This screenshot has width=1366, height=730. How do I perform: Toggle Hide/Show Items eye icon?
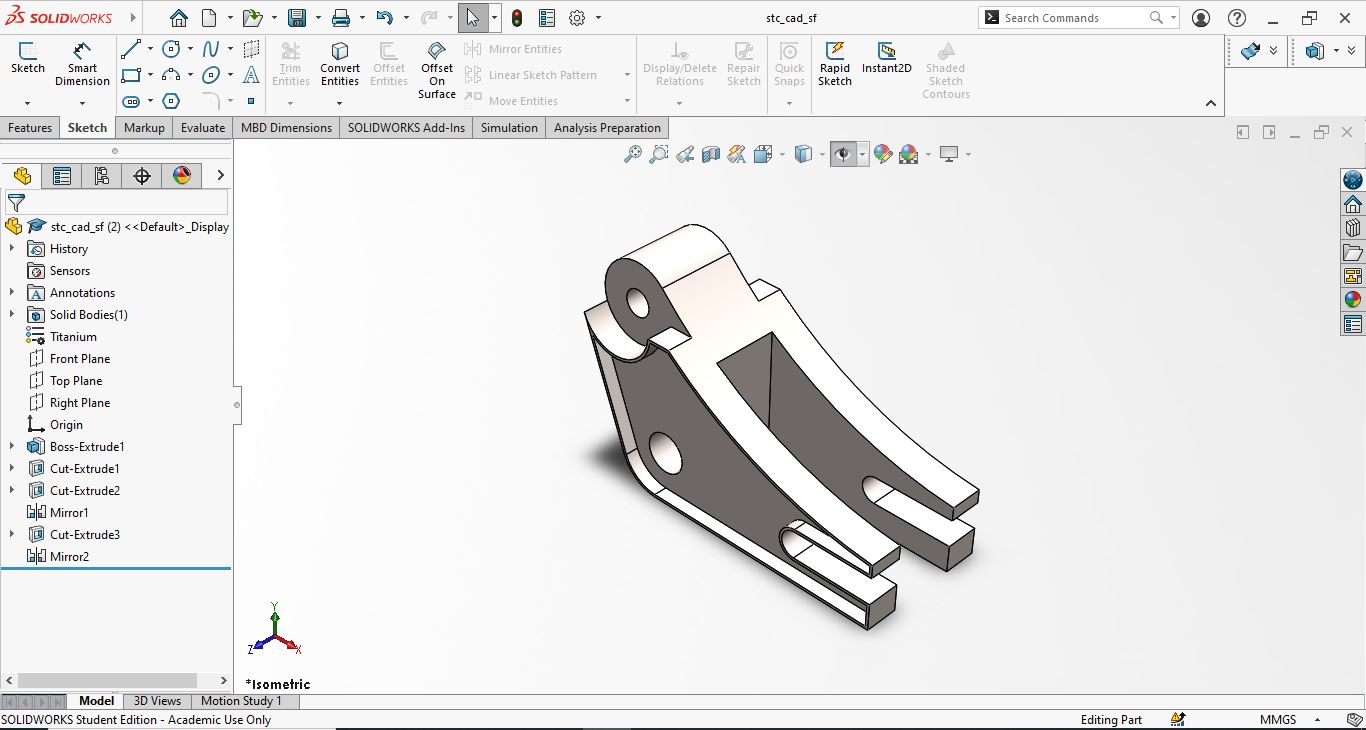point(843,154)
